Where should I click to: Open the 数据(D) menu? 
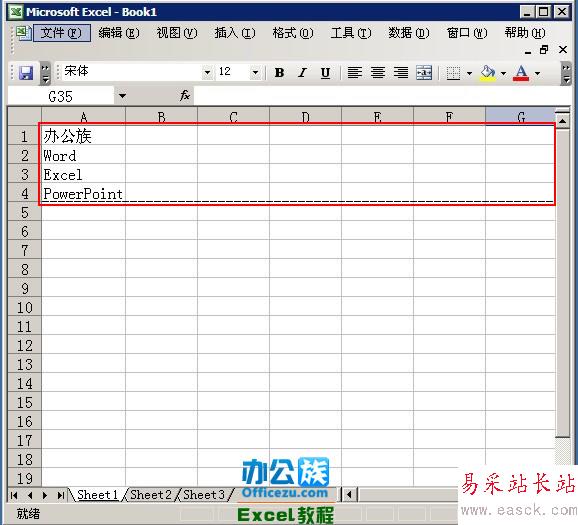[408, 33]
